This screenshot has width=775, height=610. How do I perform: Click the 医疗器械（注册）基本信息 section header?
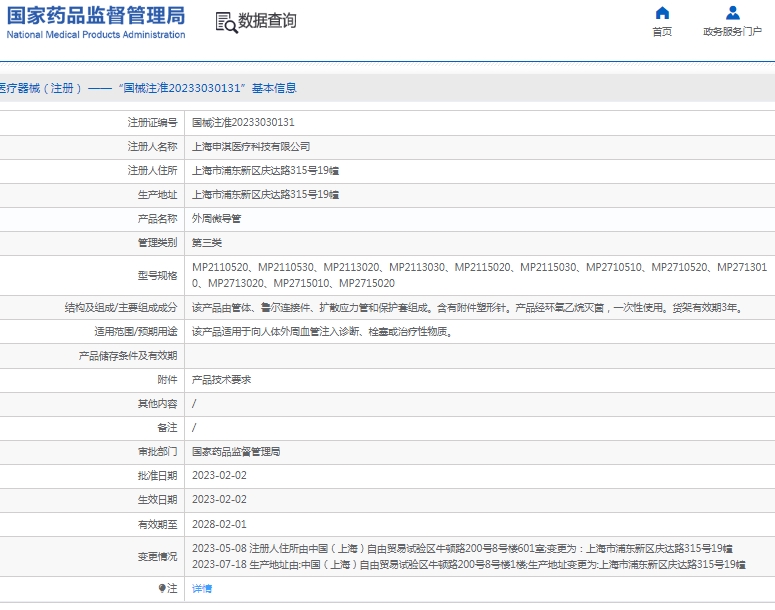point(148,88)
